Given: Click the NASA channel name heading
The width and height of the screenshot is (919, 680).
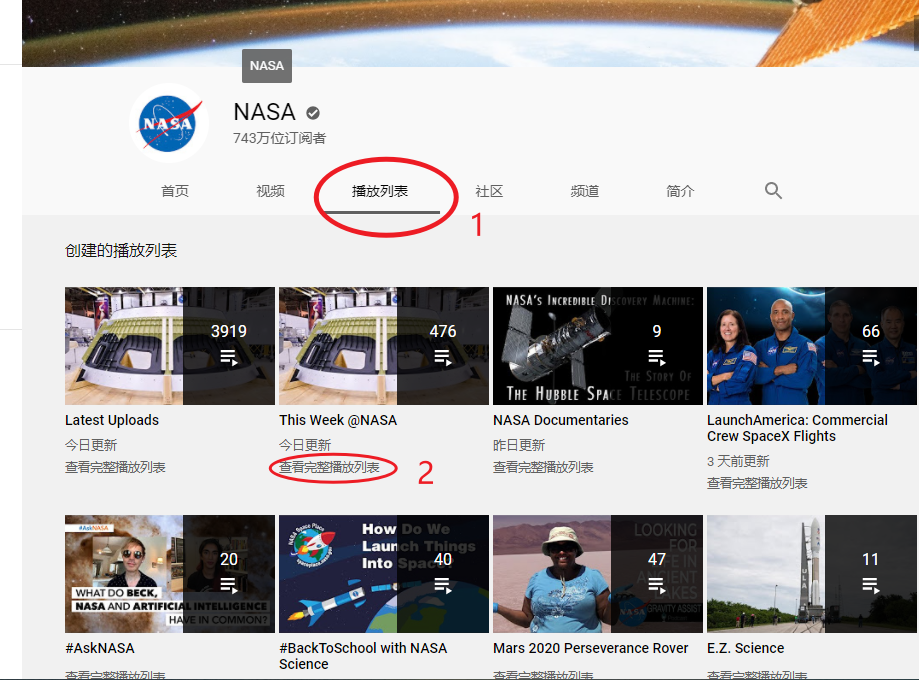Looking at the screenshot, I should 264,112.
